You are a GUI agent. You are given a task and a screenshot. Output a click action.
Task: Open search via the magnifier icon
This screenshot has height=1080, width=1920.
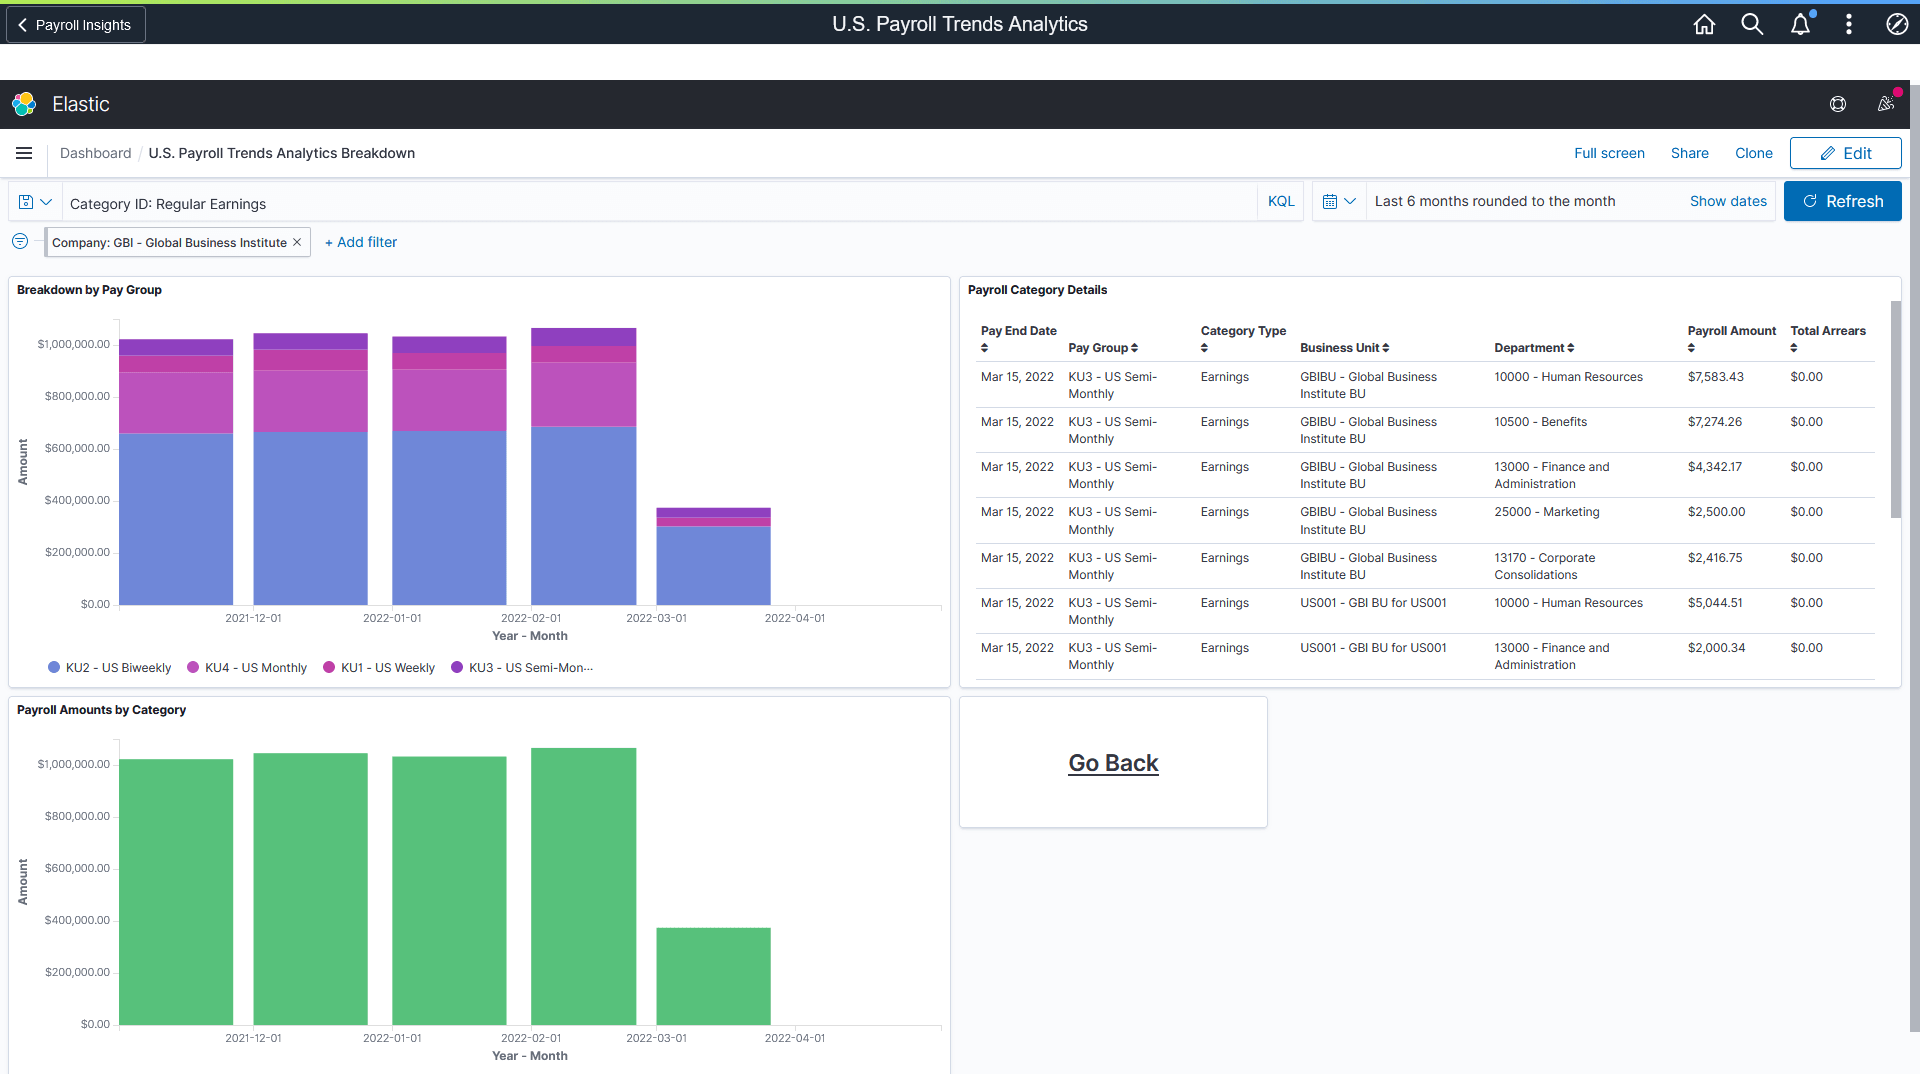(1751, 24)
